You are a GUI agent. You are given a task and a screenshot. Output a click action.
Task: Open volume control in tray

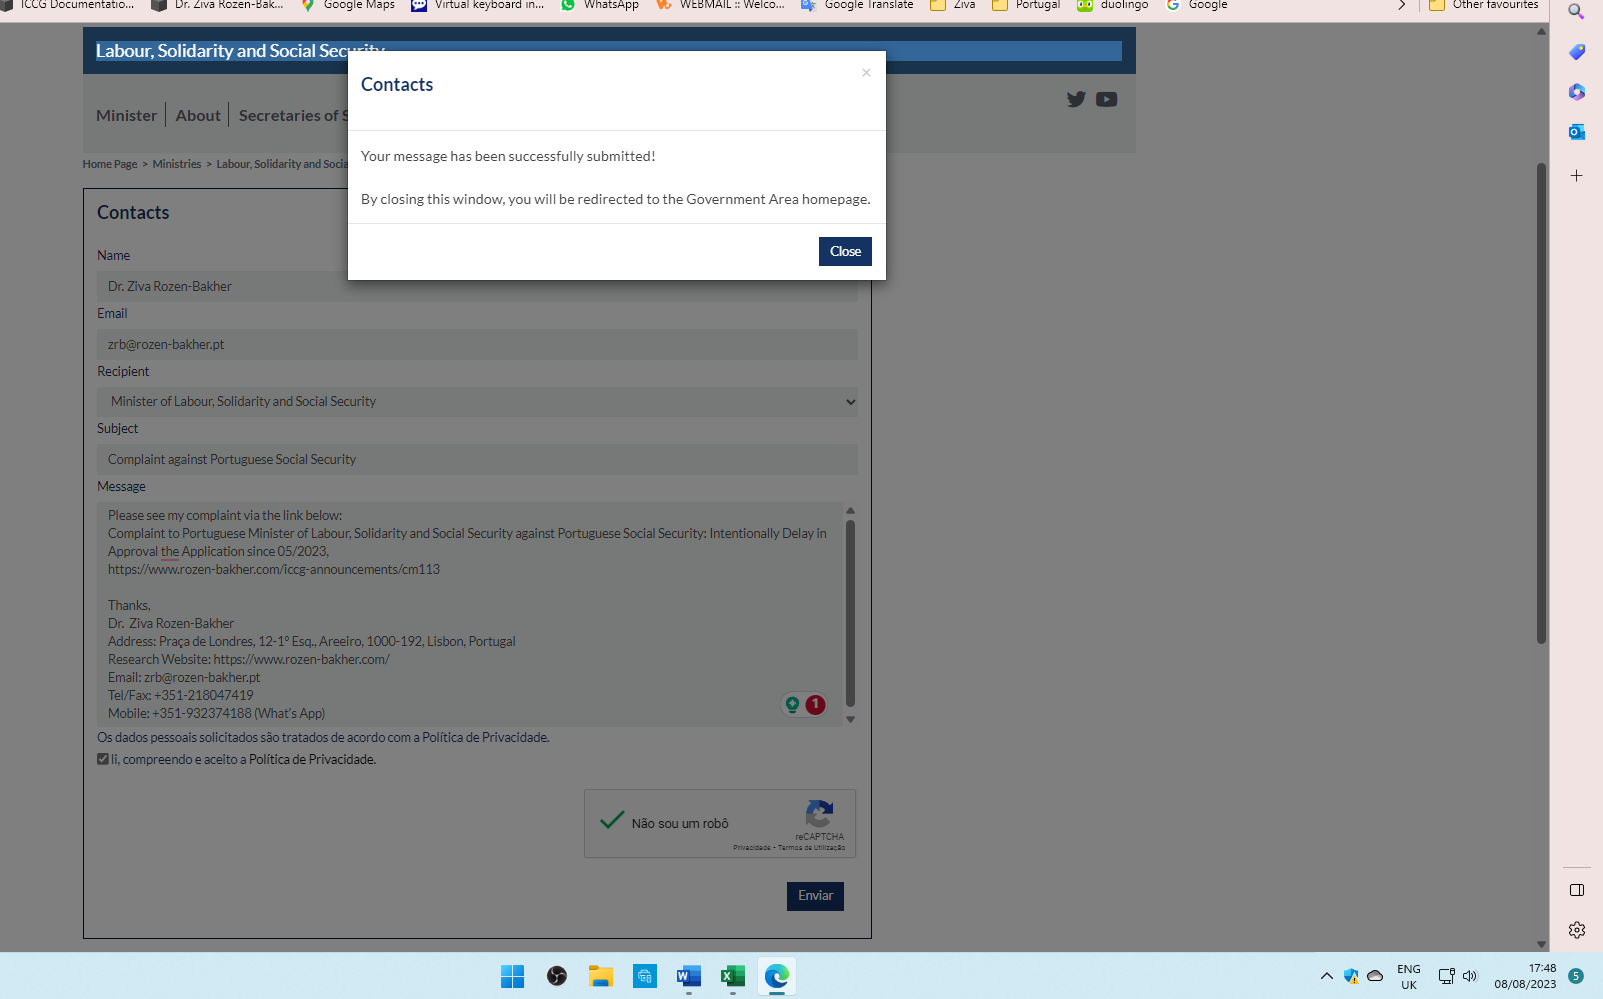1470,976
